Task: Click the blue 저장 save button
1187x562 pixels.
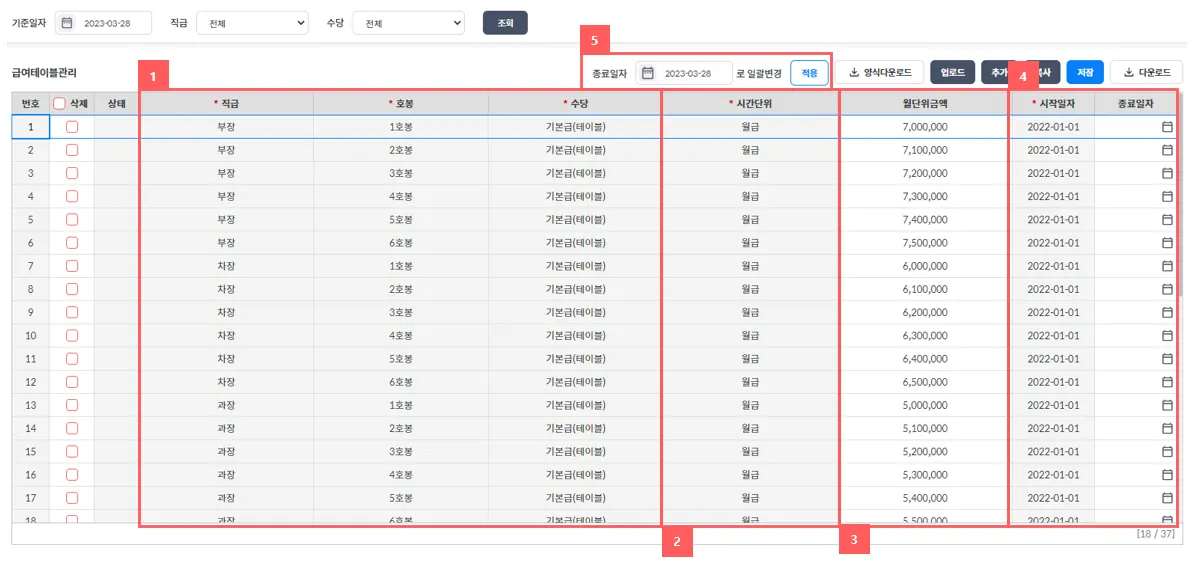Action: 1085,73
